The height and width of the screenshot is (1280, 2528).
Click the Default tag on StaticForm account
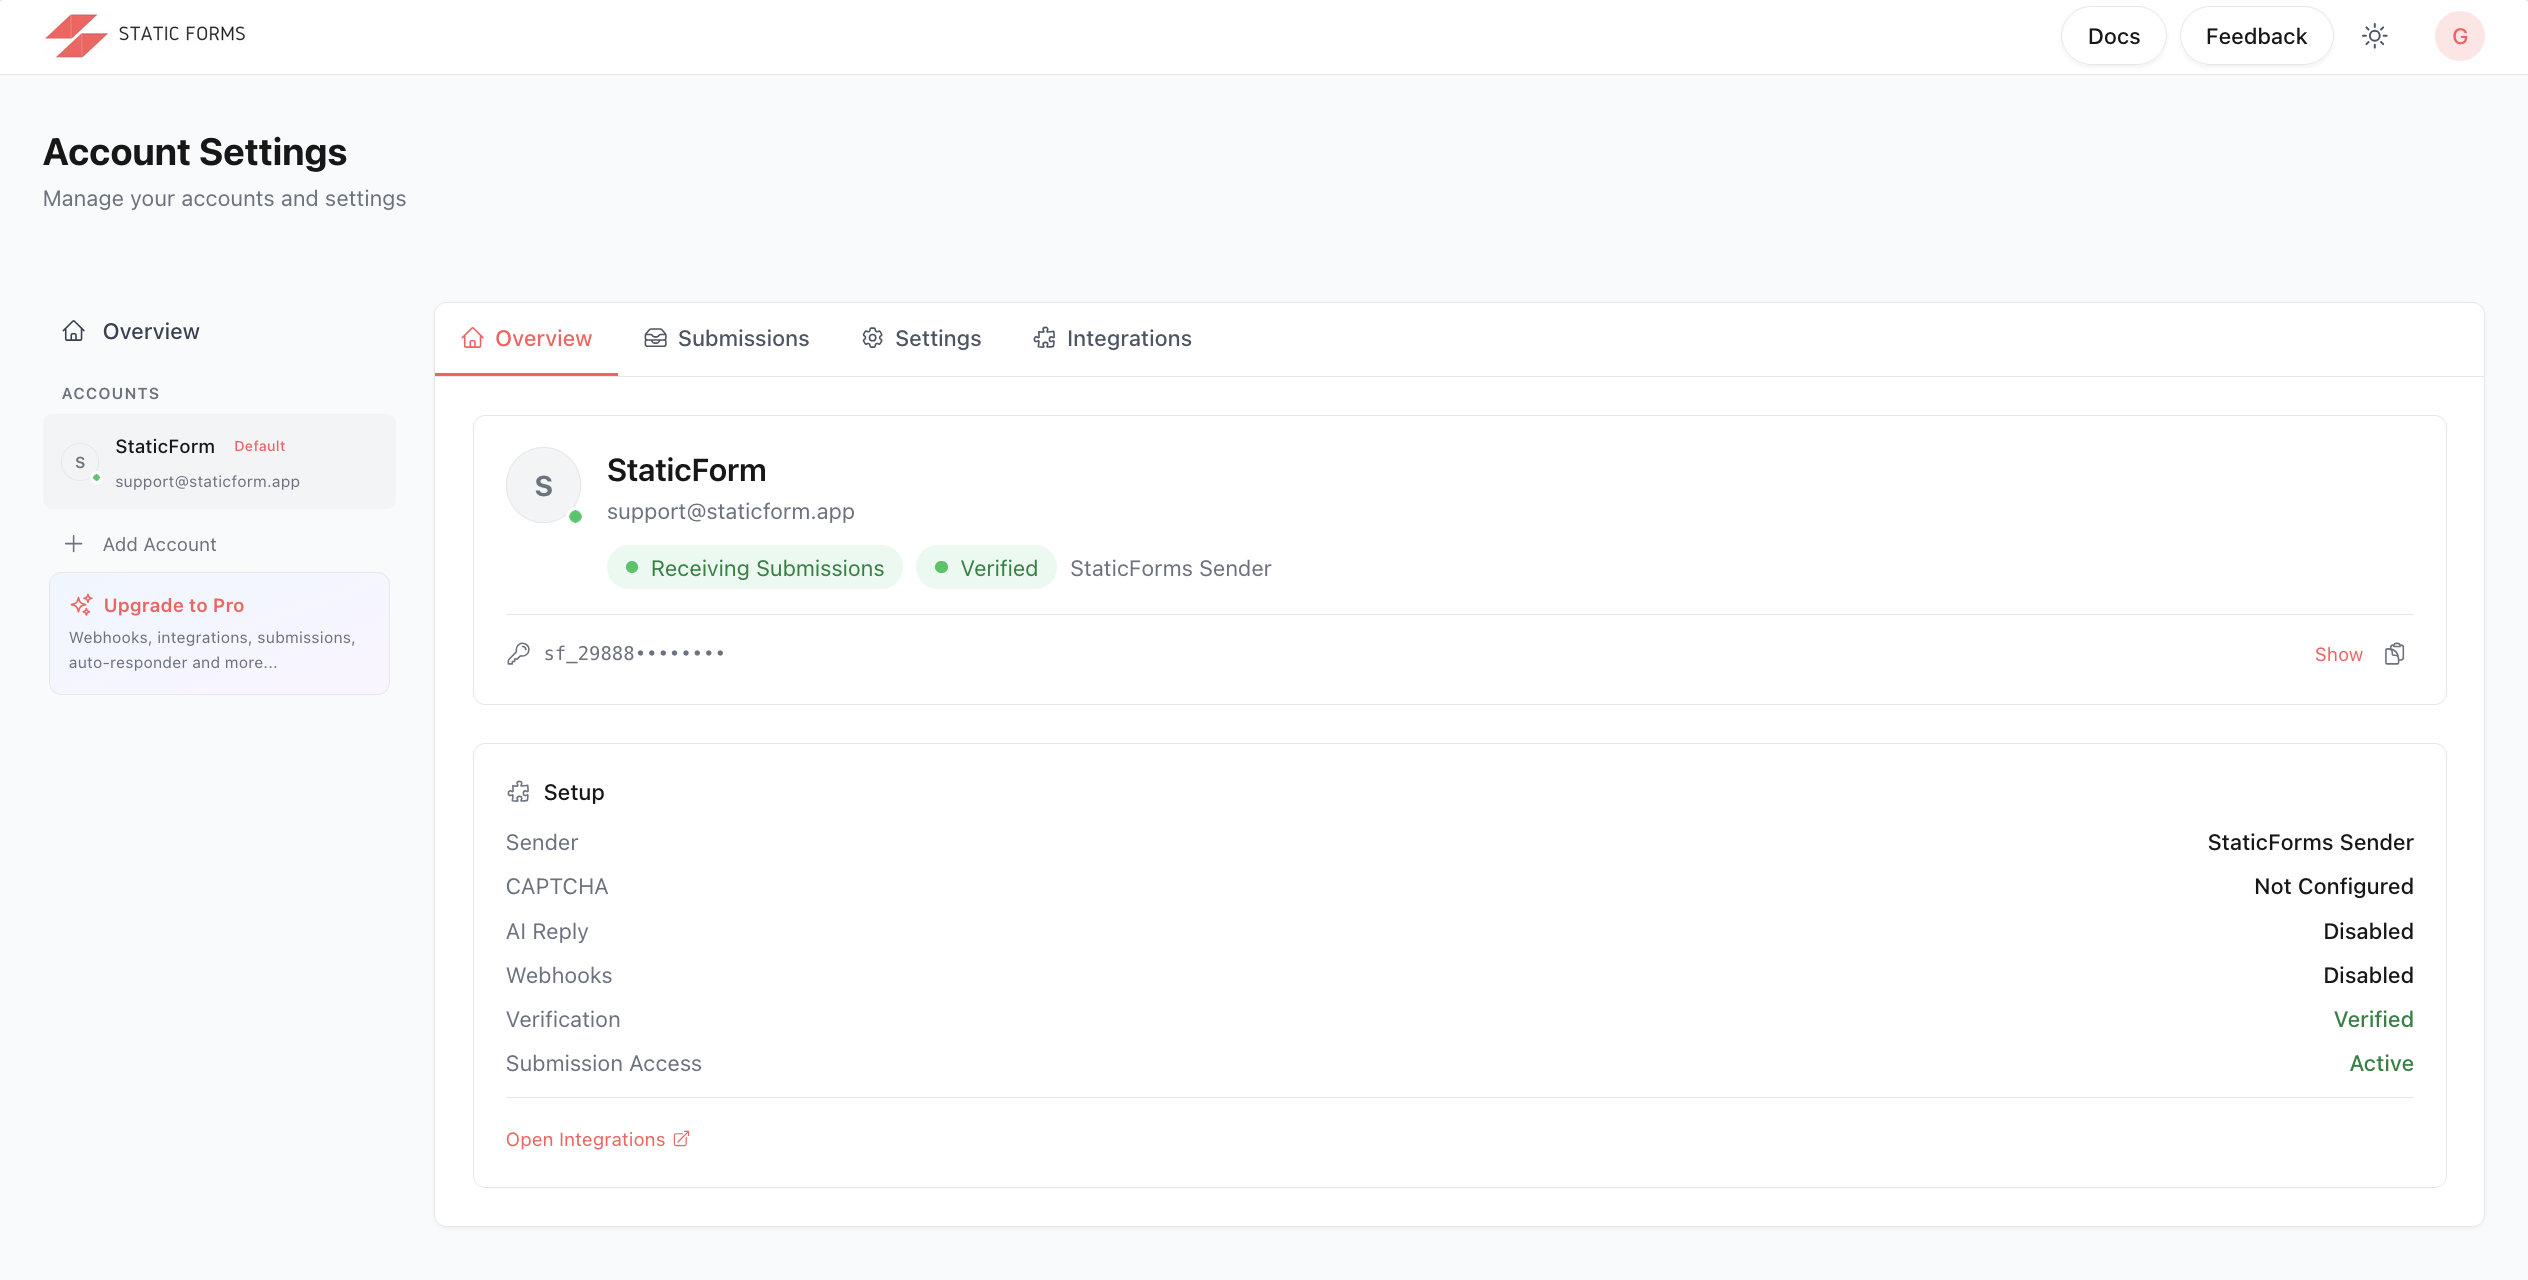pyautogui.click(x=259, y=446)
